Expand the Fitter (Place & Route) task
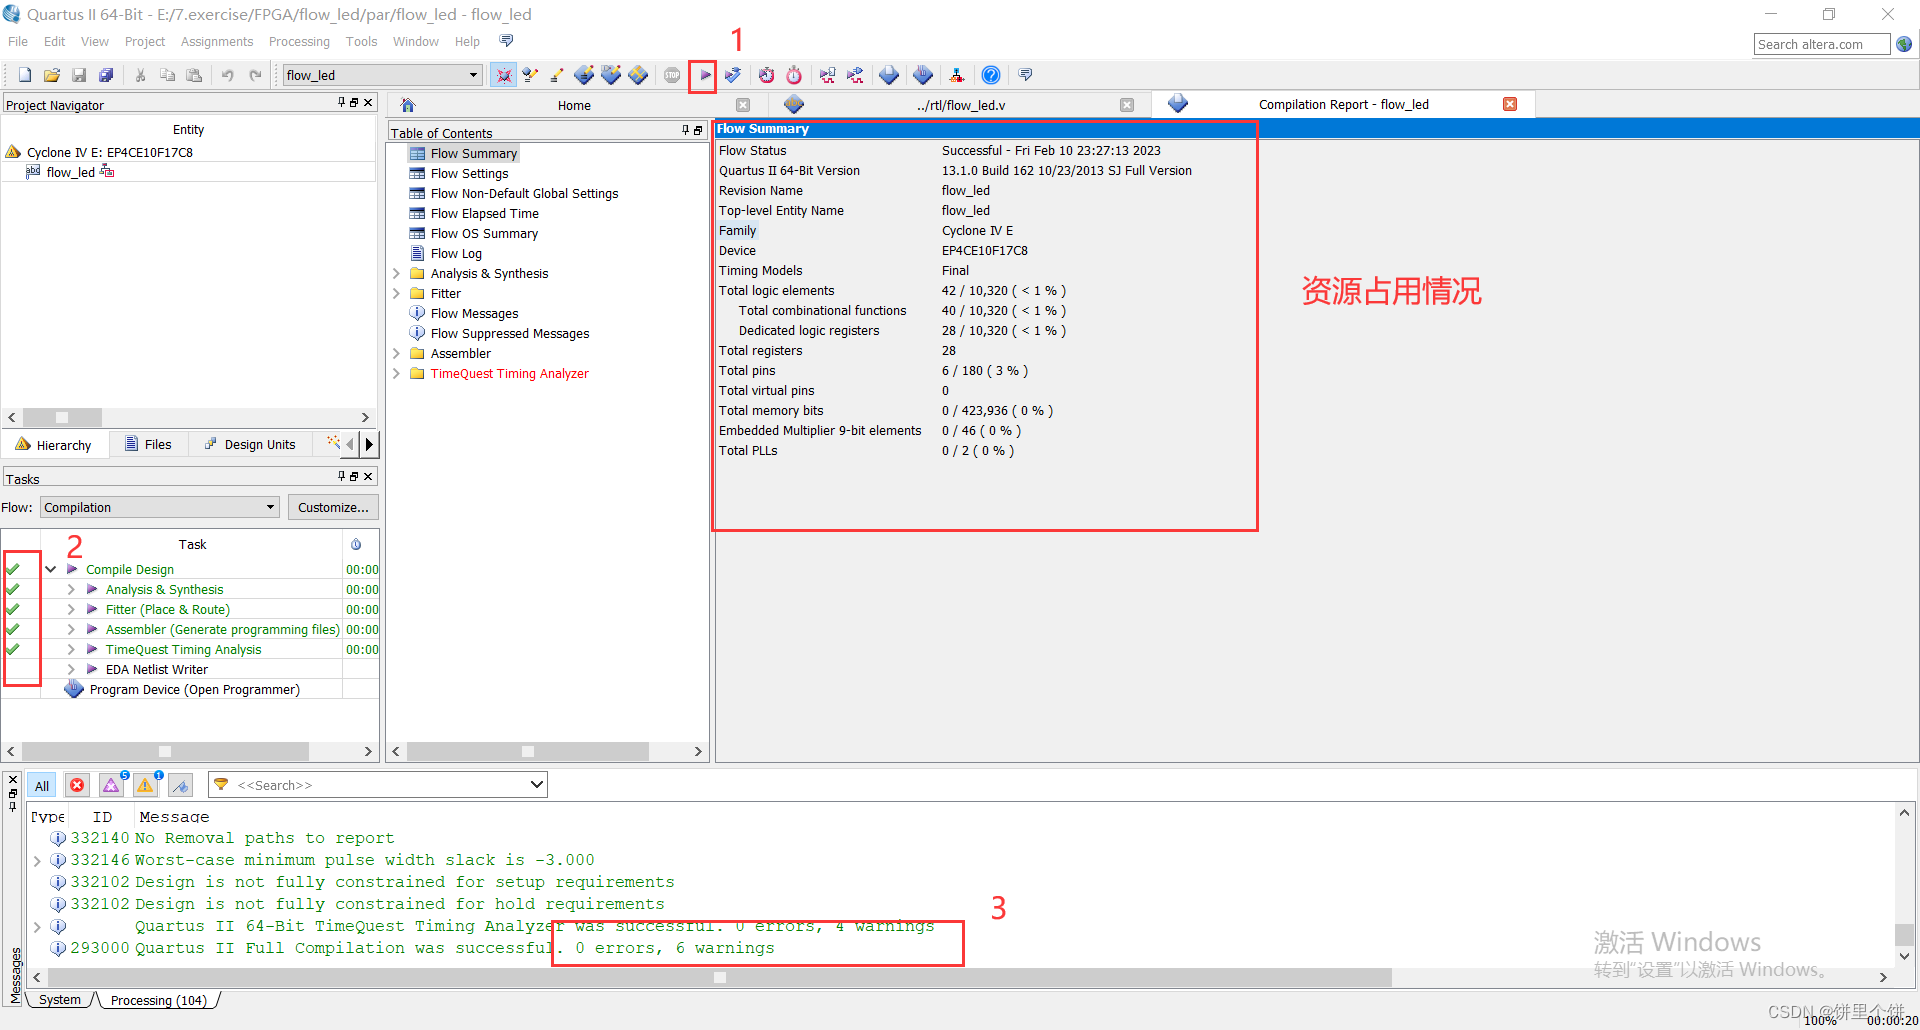Viewport: 1920px width, 1030px height. click(x=71, y=609)
